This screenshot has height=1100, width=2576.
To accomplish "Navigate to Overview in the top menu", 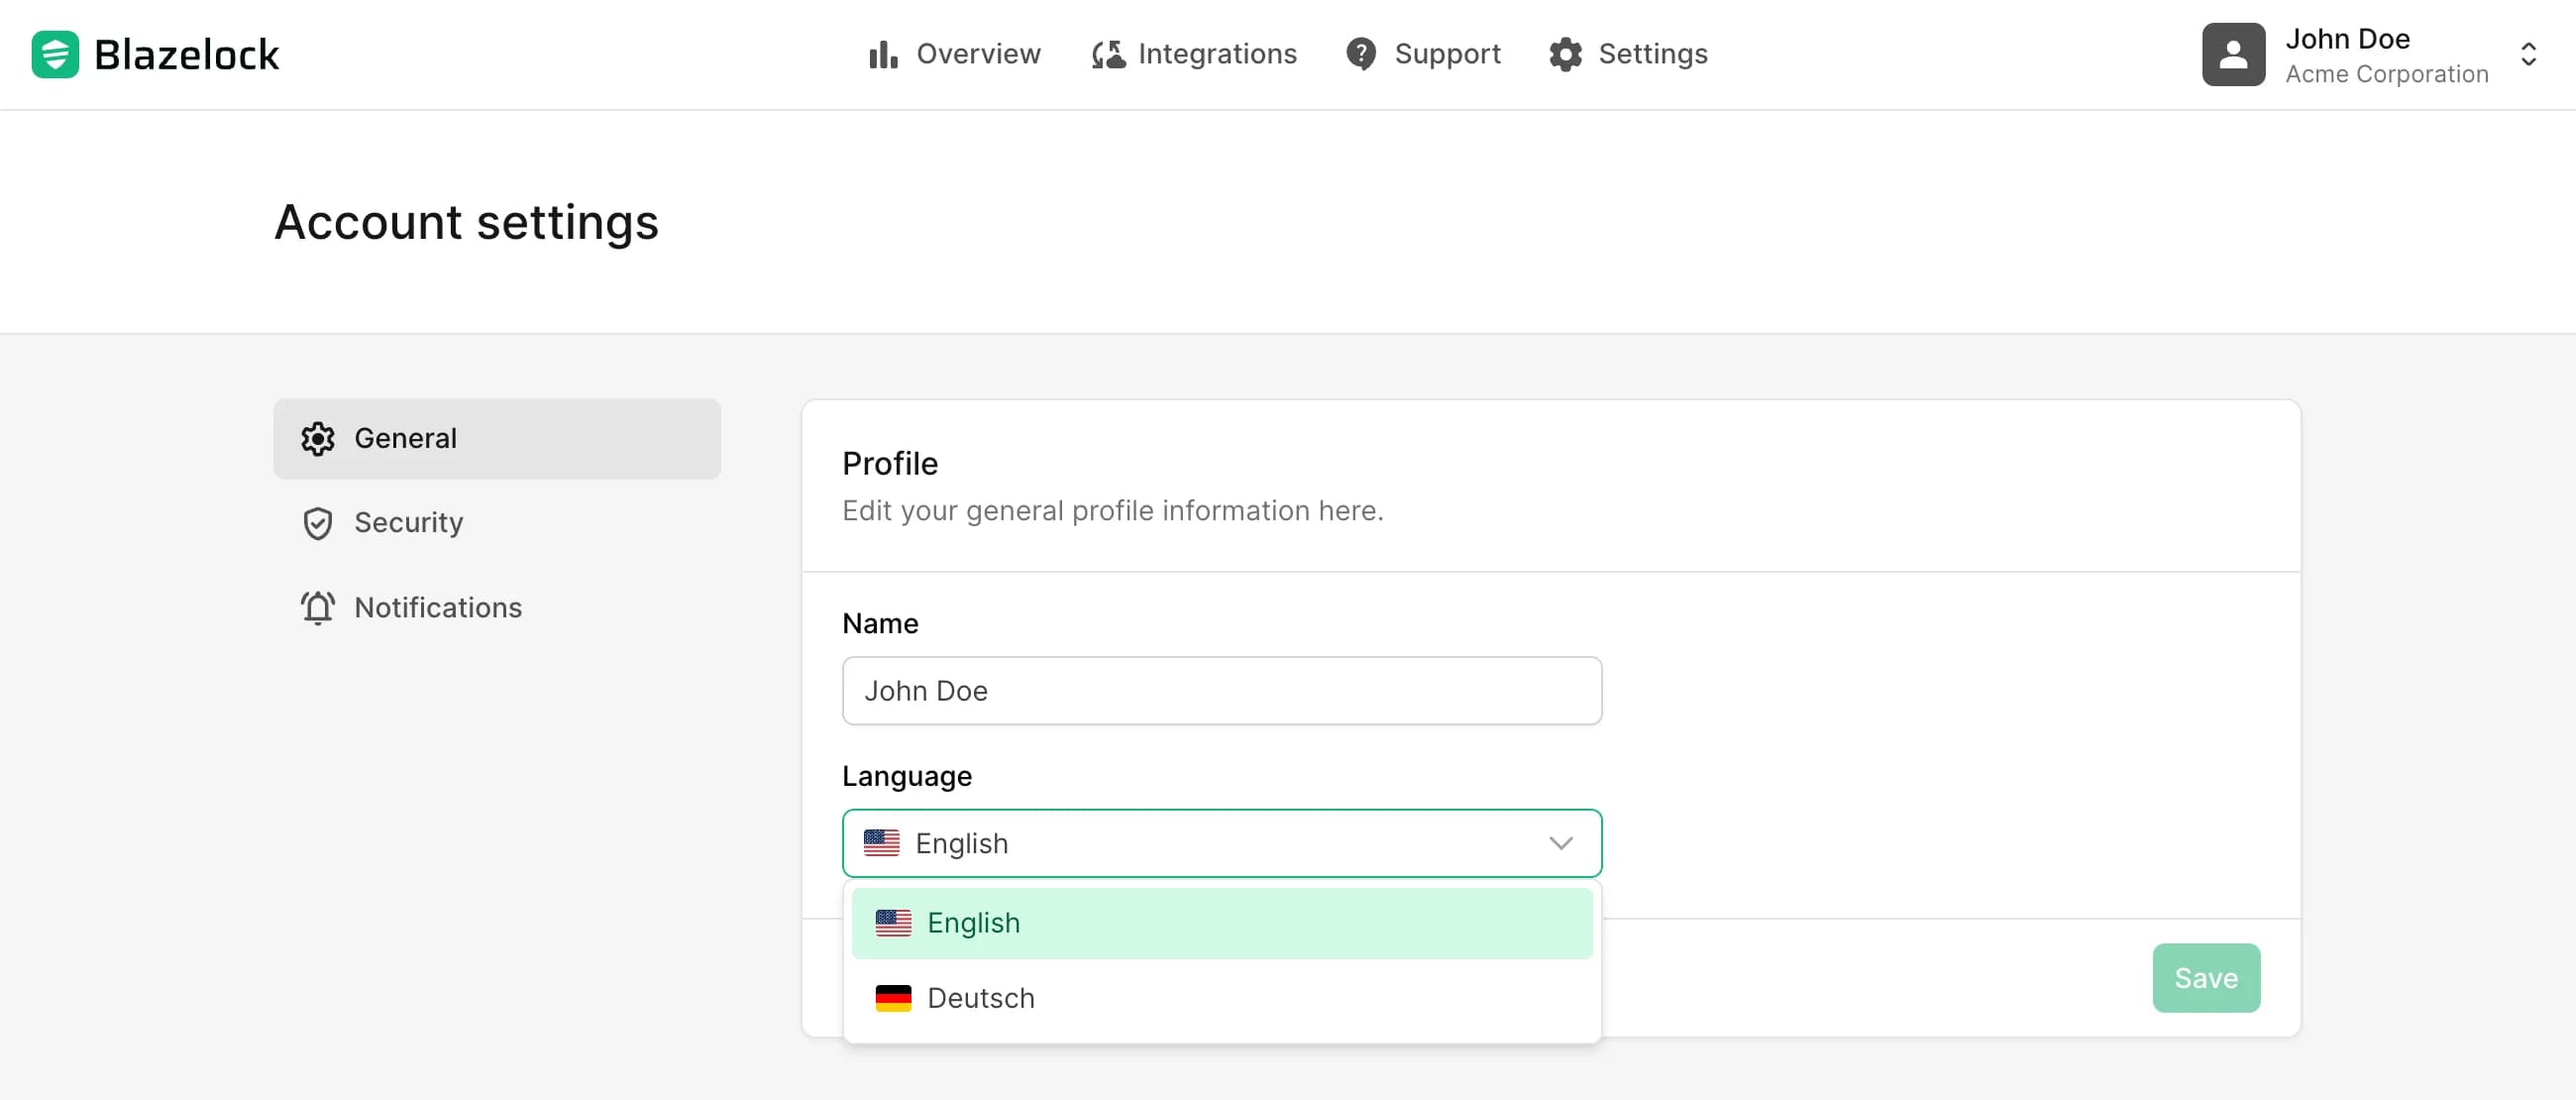I will click(977, 54).
